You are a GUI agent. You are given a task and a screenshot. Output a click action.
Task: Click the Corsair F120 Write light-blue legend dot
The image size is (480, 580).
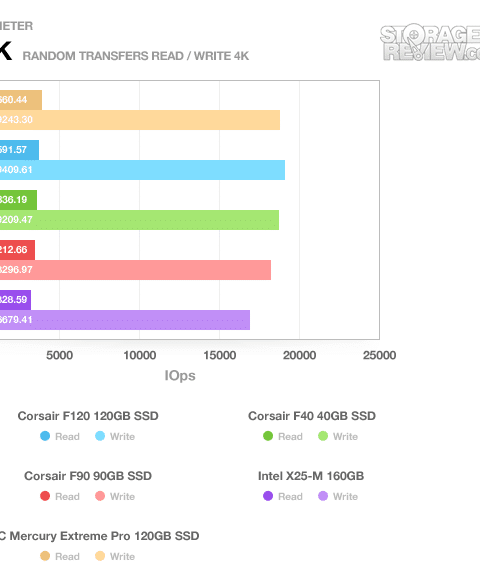[x=100, y=436]
